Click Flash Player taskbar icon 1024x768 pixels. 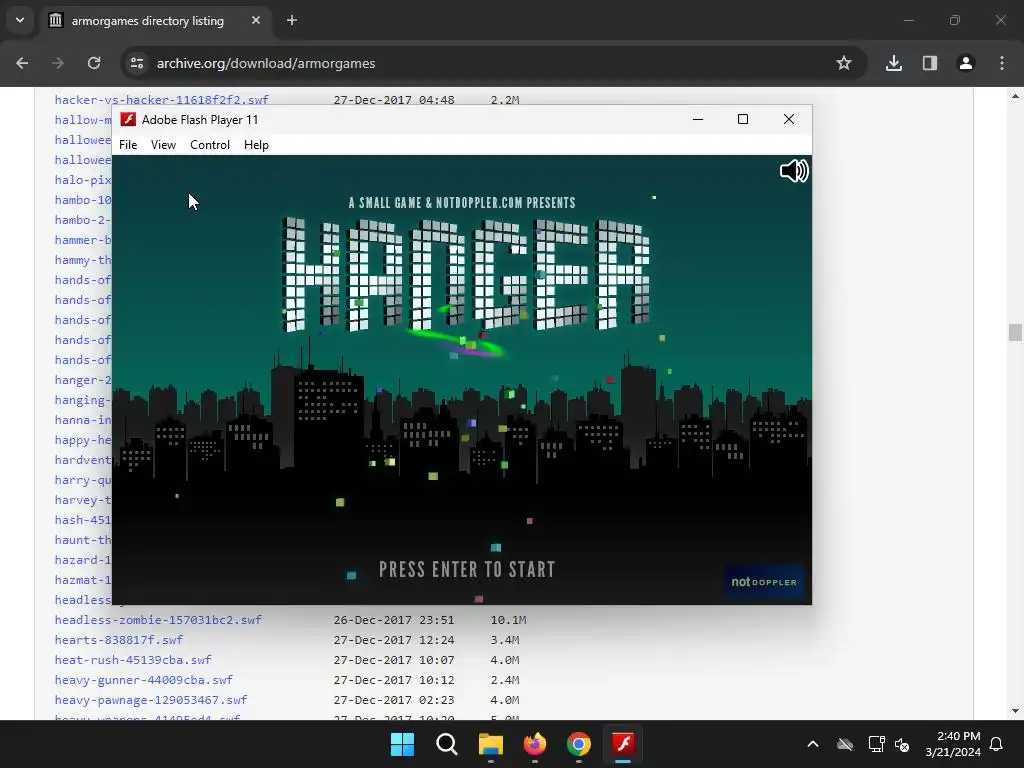pyautogui.click(x=623, y=744)
